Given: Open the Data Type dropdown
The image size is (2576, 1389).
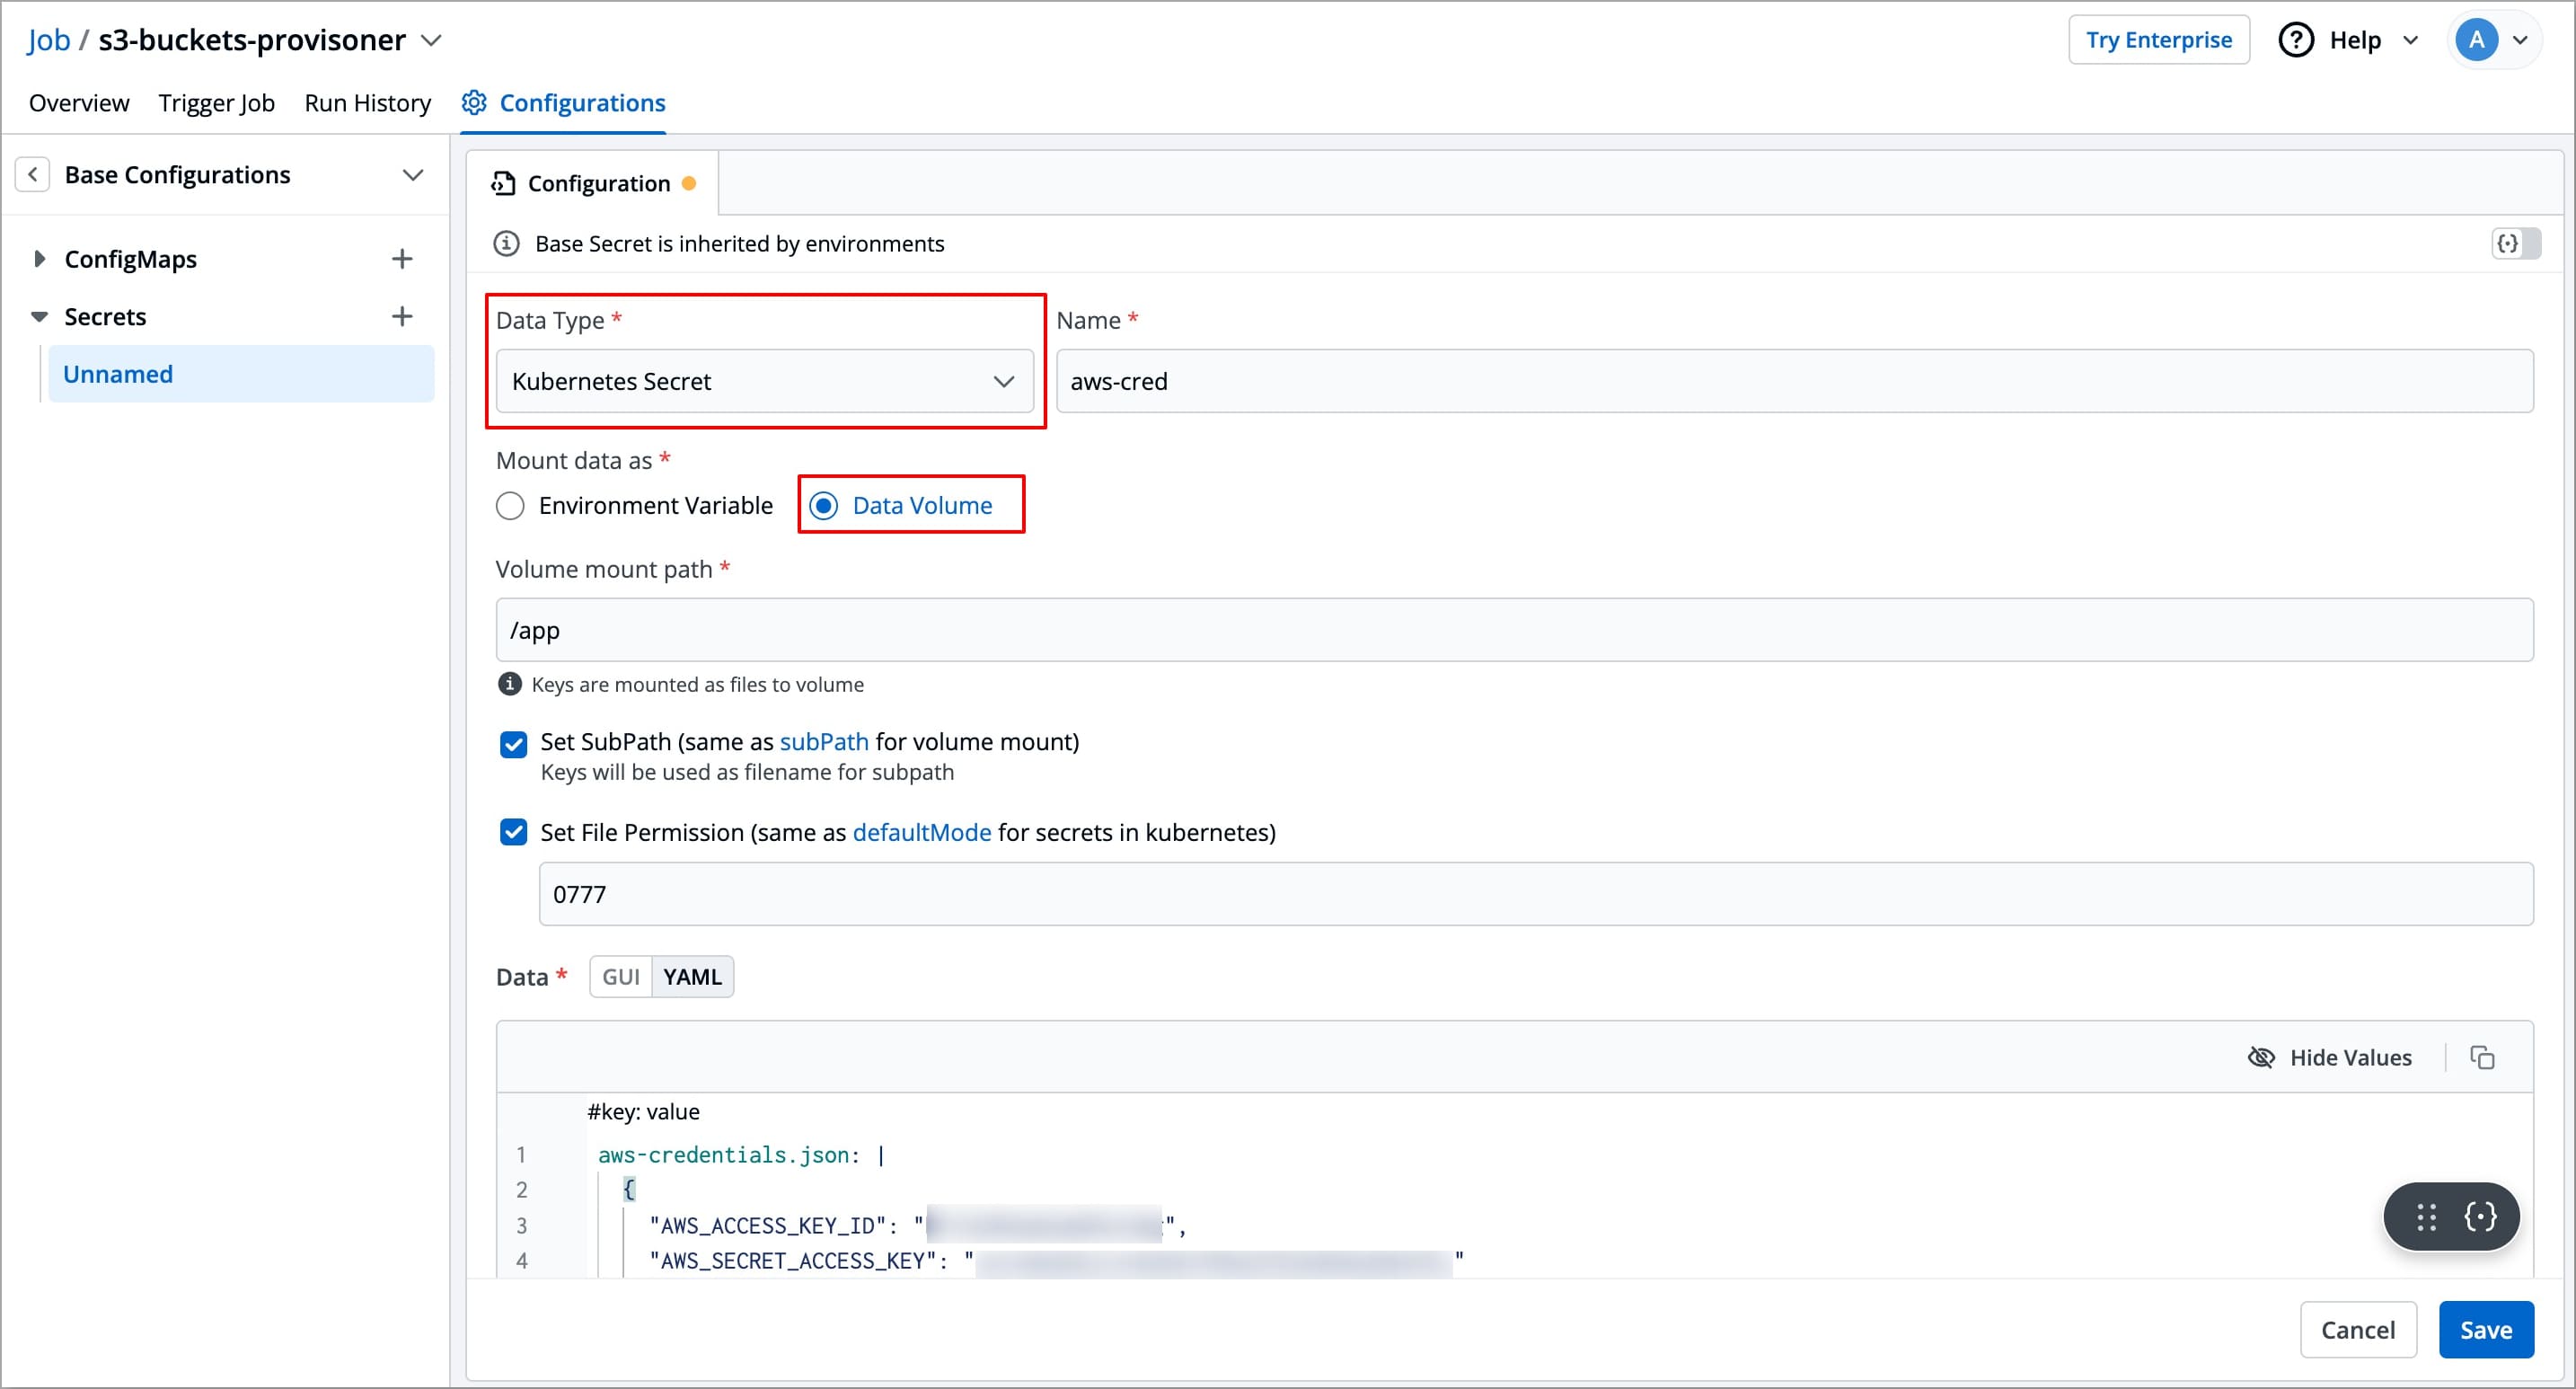Looking at the screenshot, I should [764, 381].
